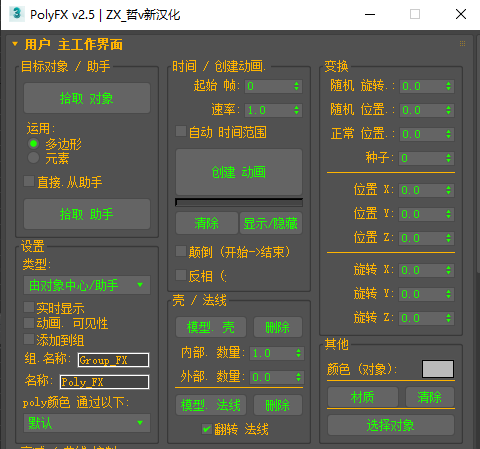Open the 默认 poly color dropdown
Image resolution: width=480 pixels, height=449 pixels.
(87, 423)
